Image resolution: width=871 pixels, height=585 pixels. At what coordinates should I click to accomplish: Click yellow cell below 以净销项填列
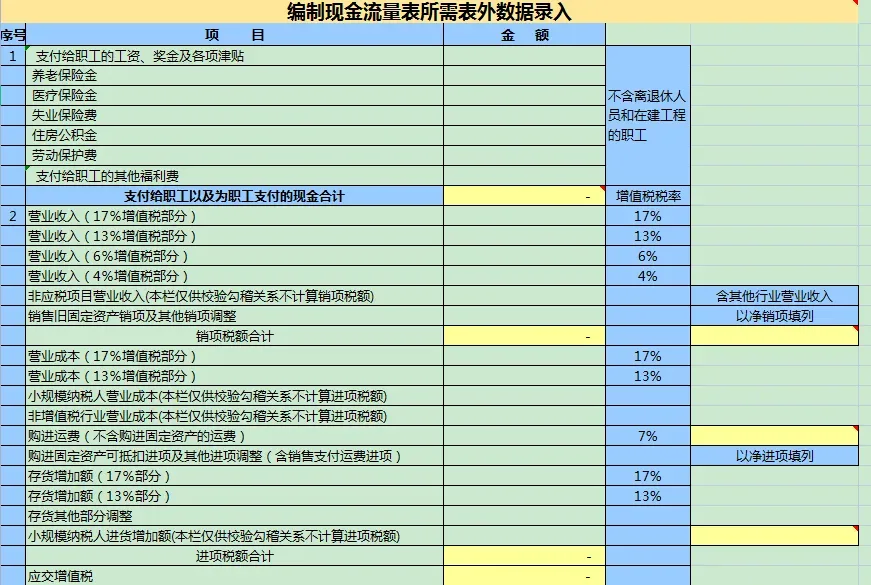coord(774,336)
